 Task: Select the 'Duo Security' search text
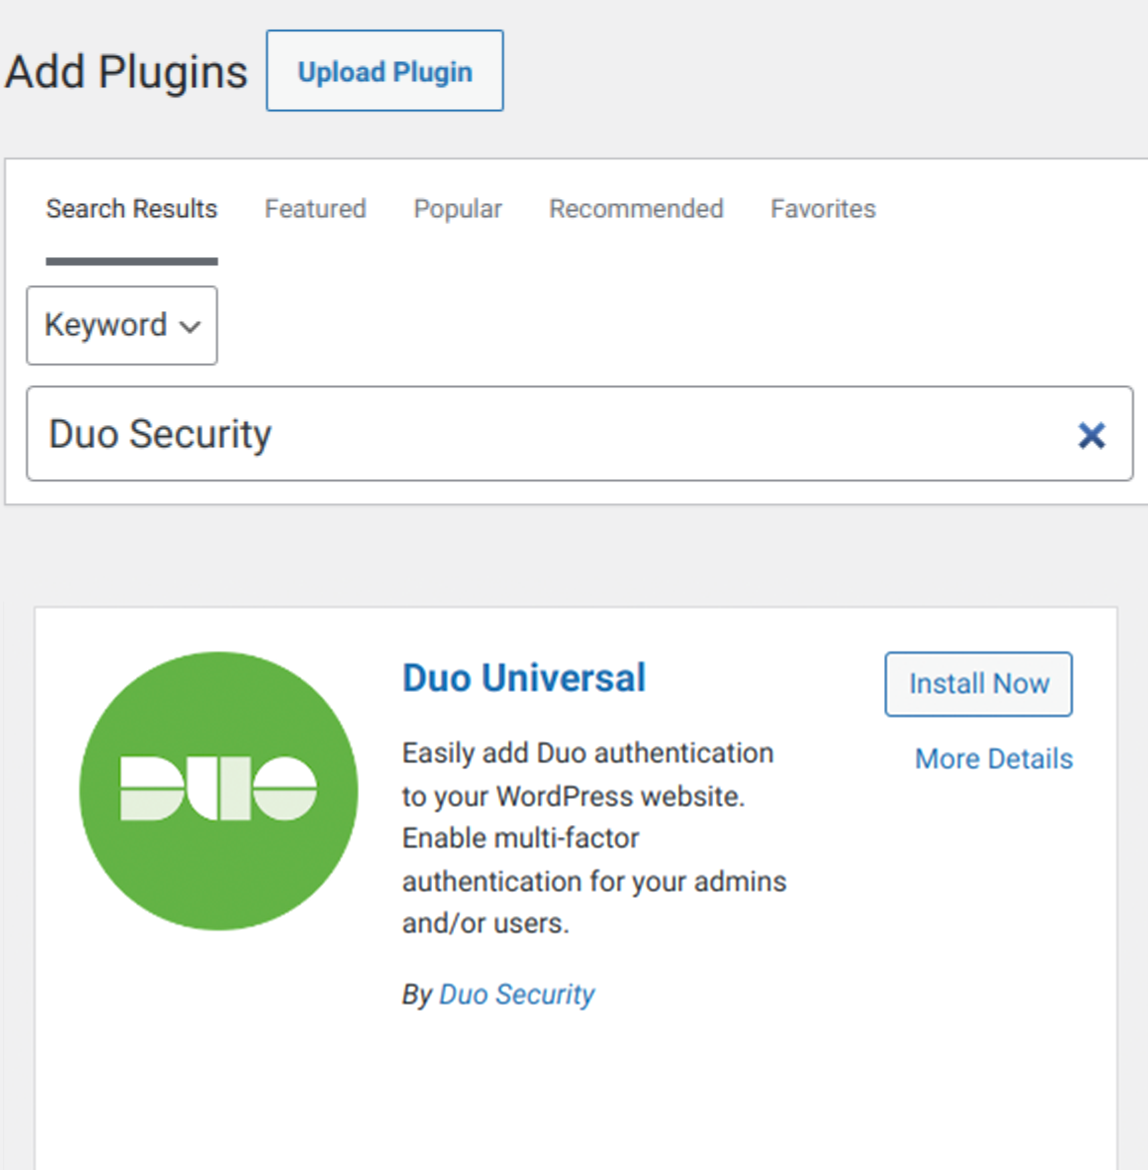click(x=158, y=435)
